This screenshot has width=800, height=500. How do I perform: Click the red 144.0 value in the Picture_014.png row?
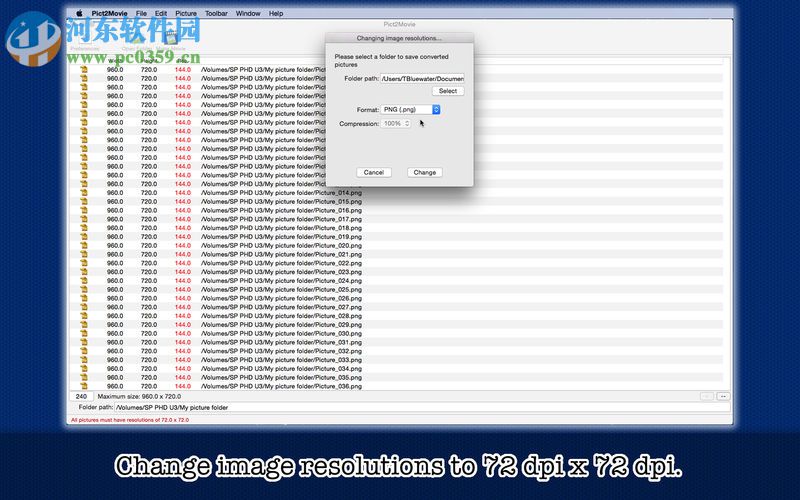point(183,193)
